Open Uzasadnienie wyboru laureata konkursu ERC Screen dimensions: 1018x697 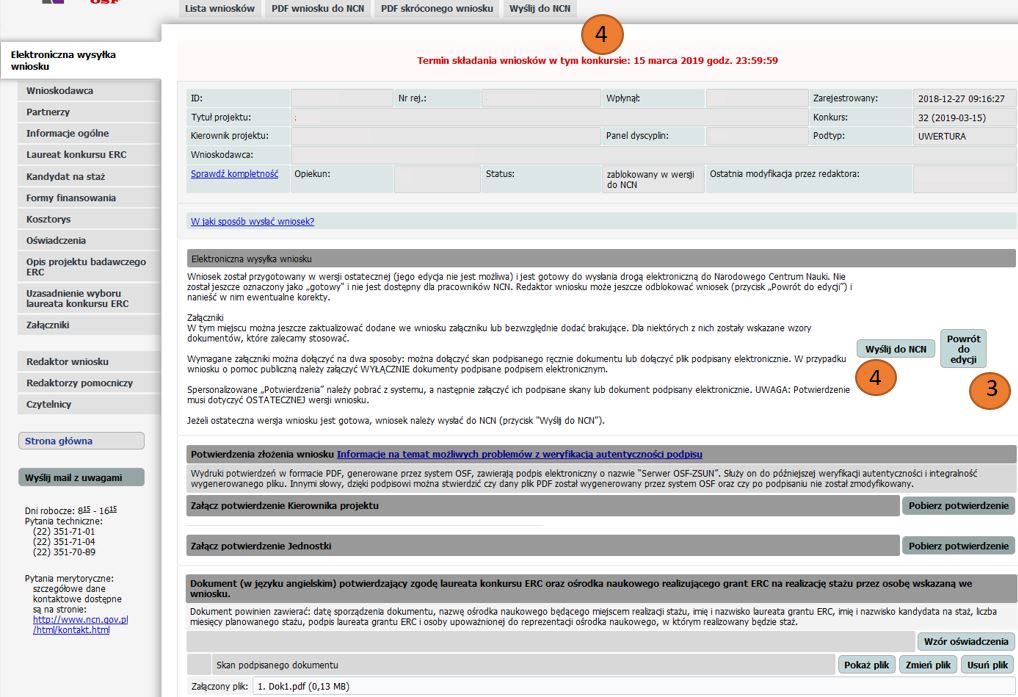point(89,299)
